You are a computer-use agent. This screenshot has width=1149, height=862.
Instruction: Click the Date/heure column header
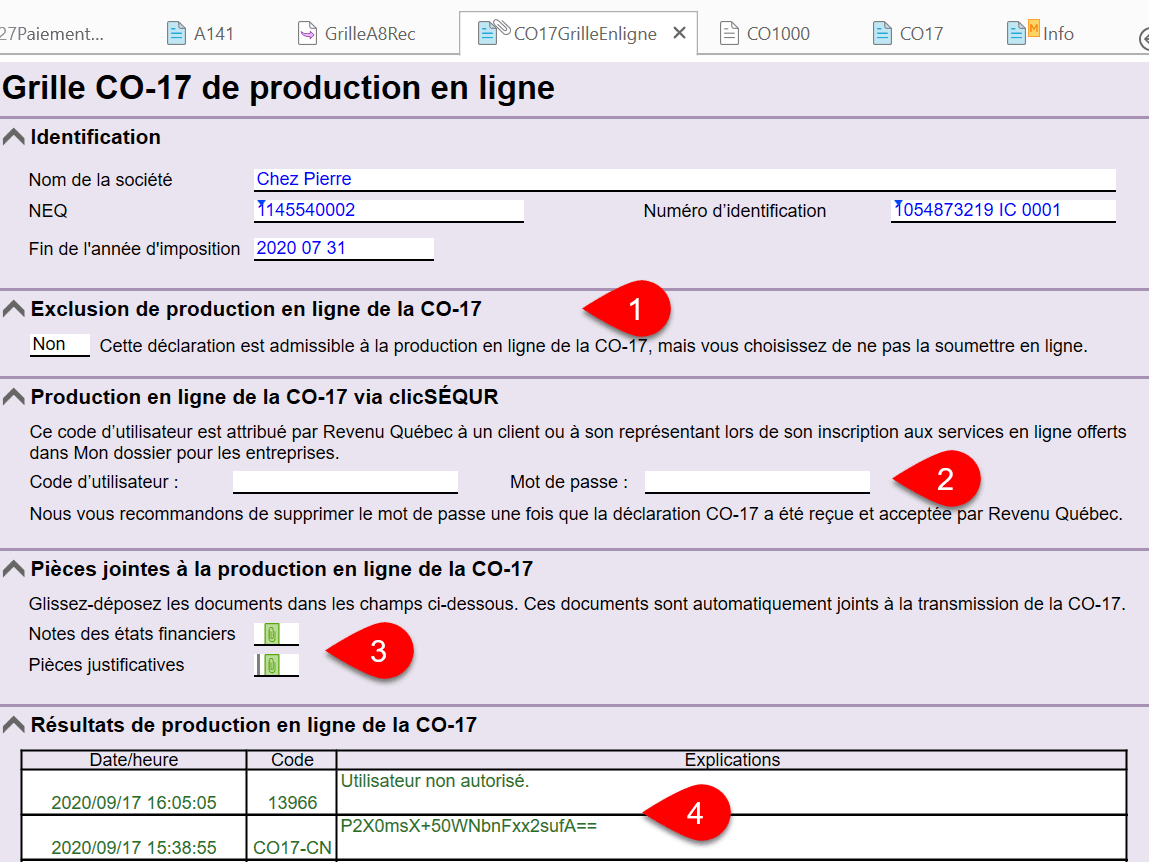134,760
